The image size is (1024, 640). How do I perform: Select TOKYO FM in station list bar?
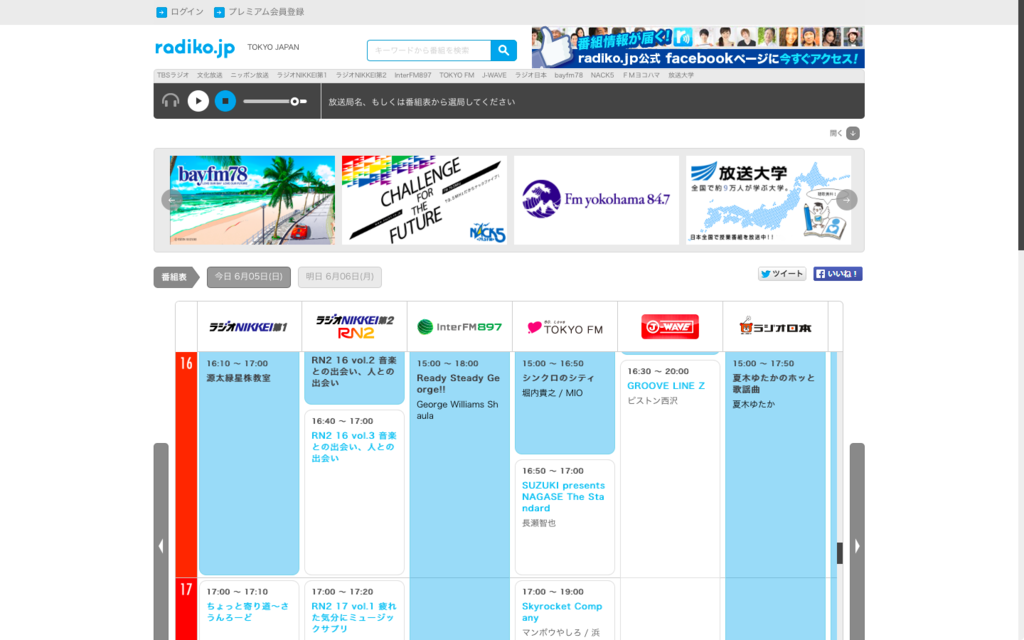456,75
